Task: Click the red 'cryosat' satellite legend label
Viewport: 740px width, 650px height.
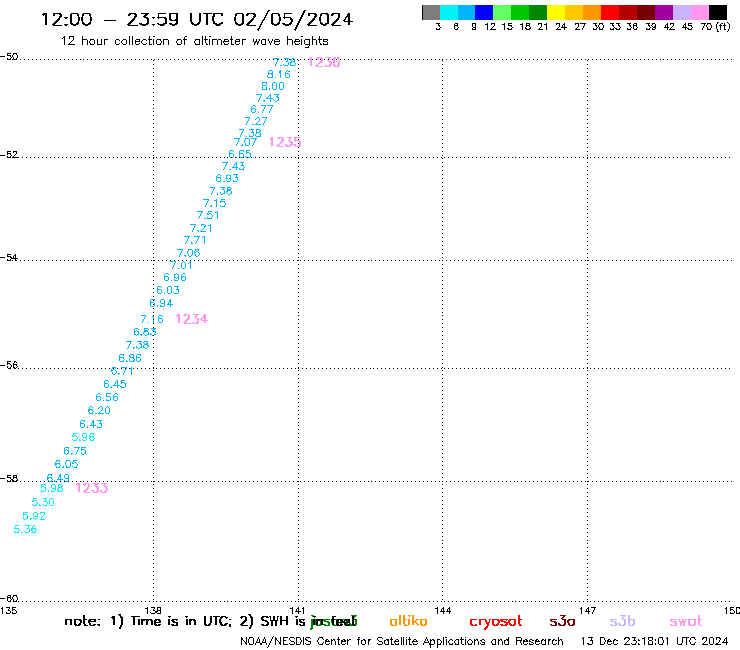Action: (496, 622)
